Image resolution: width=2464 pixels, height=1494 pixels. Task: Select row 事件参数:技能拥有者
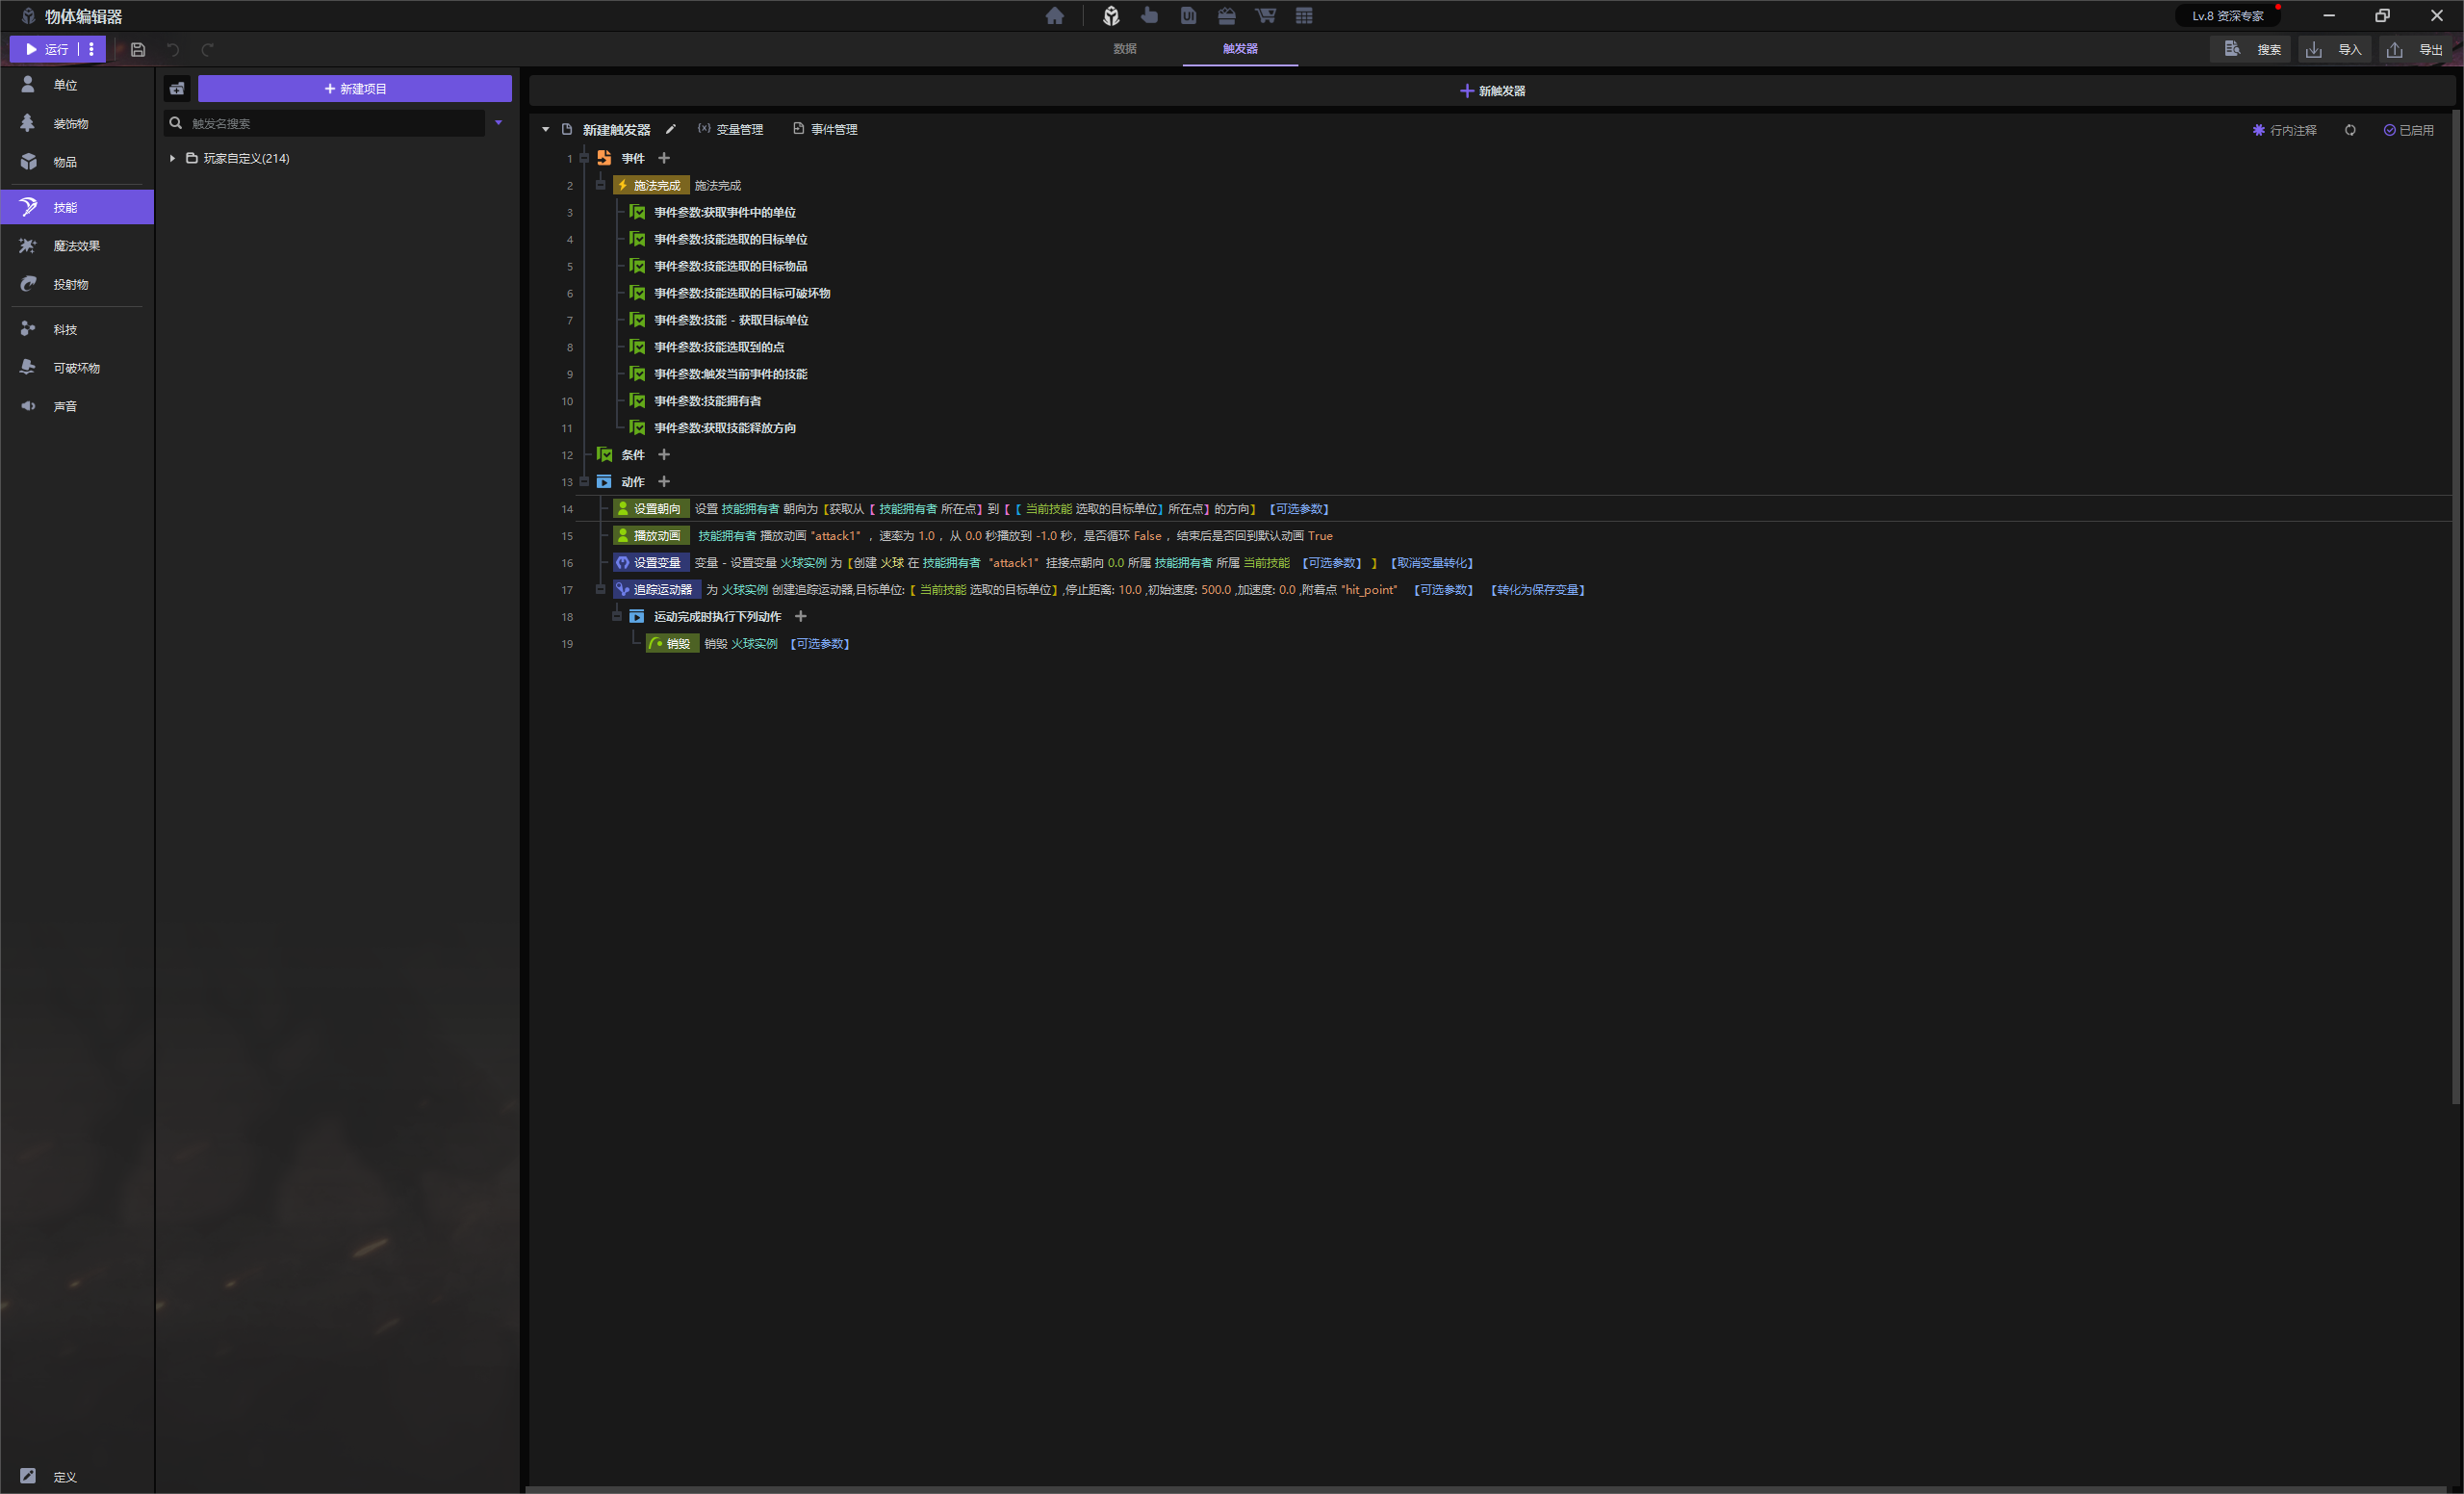tap(707, 401)
